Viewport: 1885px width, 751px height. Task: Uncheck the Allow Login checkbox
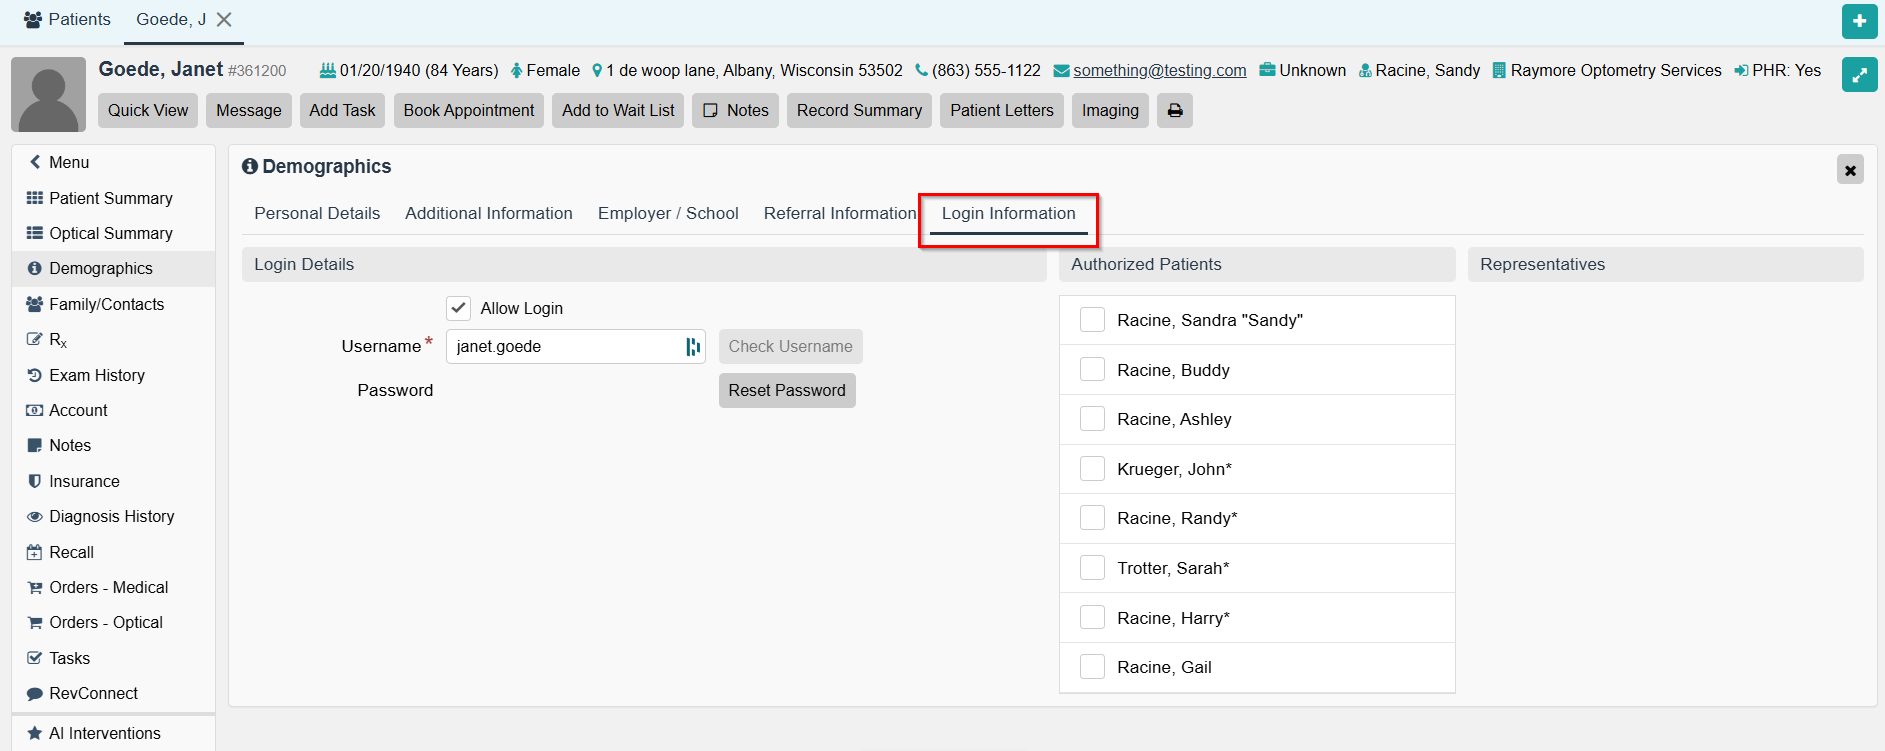[x=459, y=308]
